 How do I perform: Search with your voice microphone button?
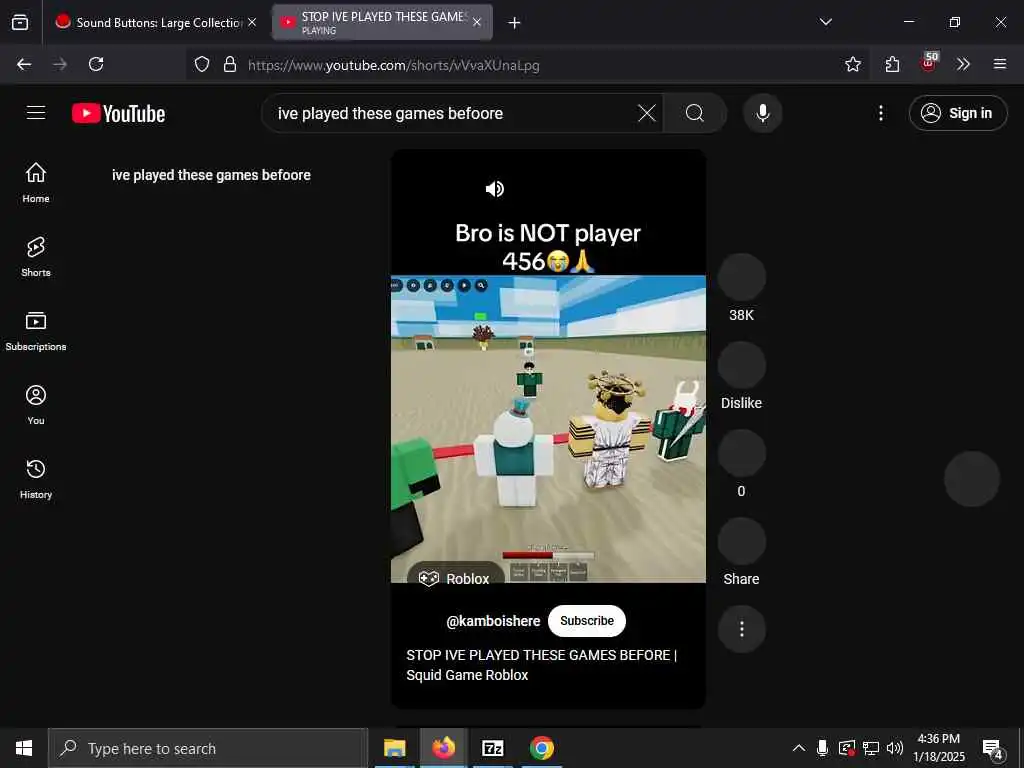pyautogui.click(x=762, y=113)
